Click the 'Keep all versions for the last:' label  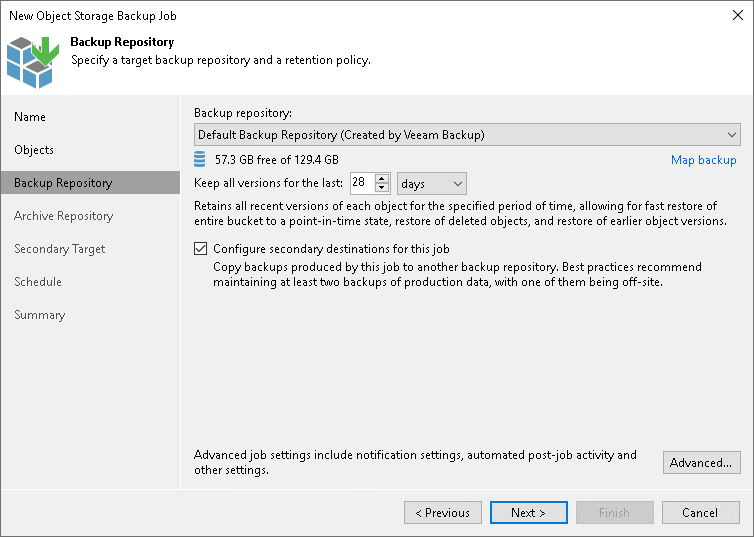click(268, 183)
